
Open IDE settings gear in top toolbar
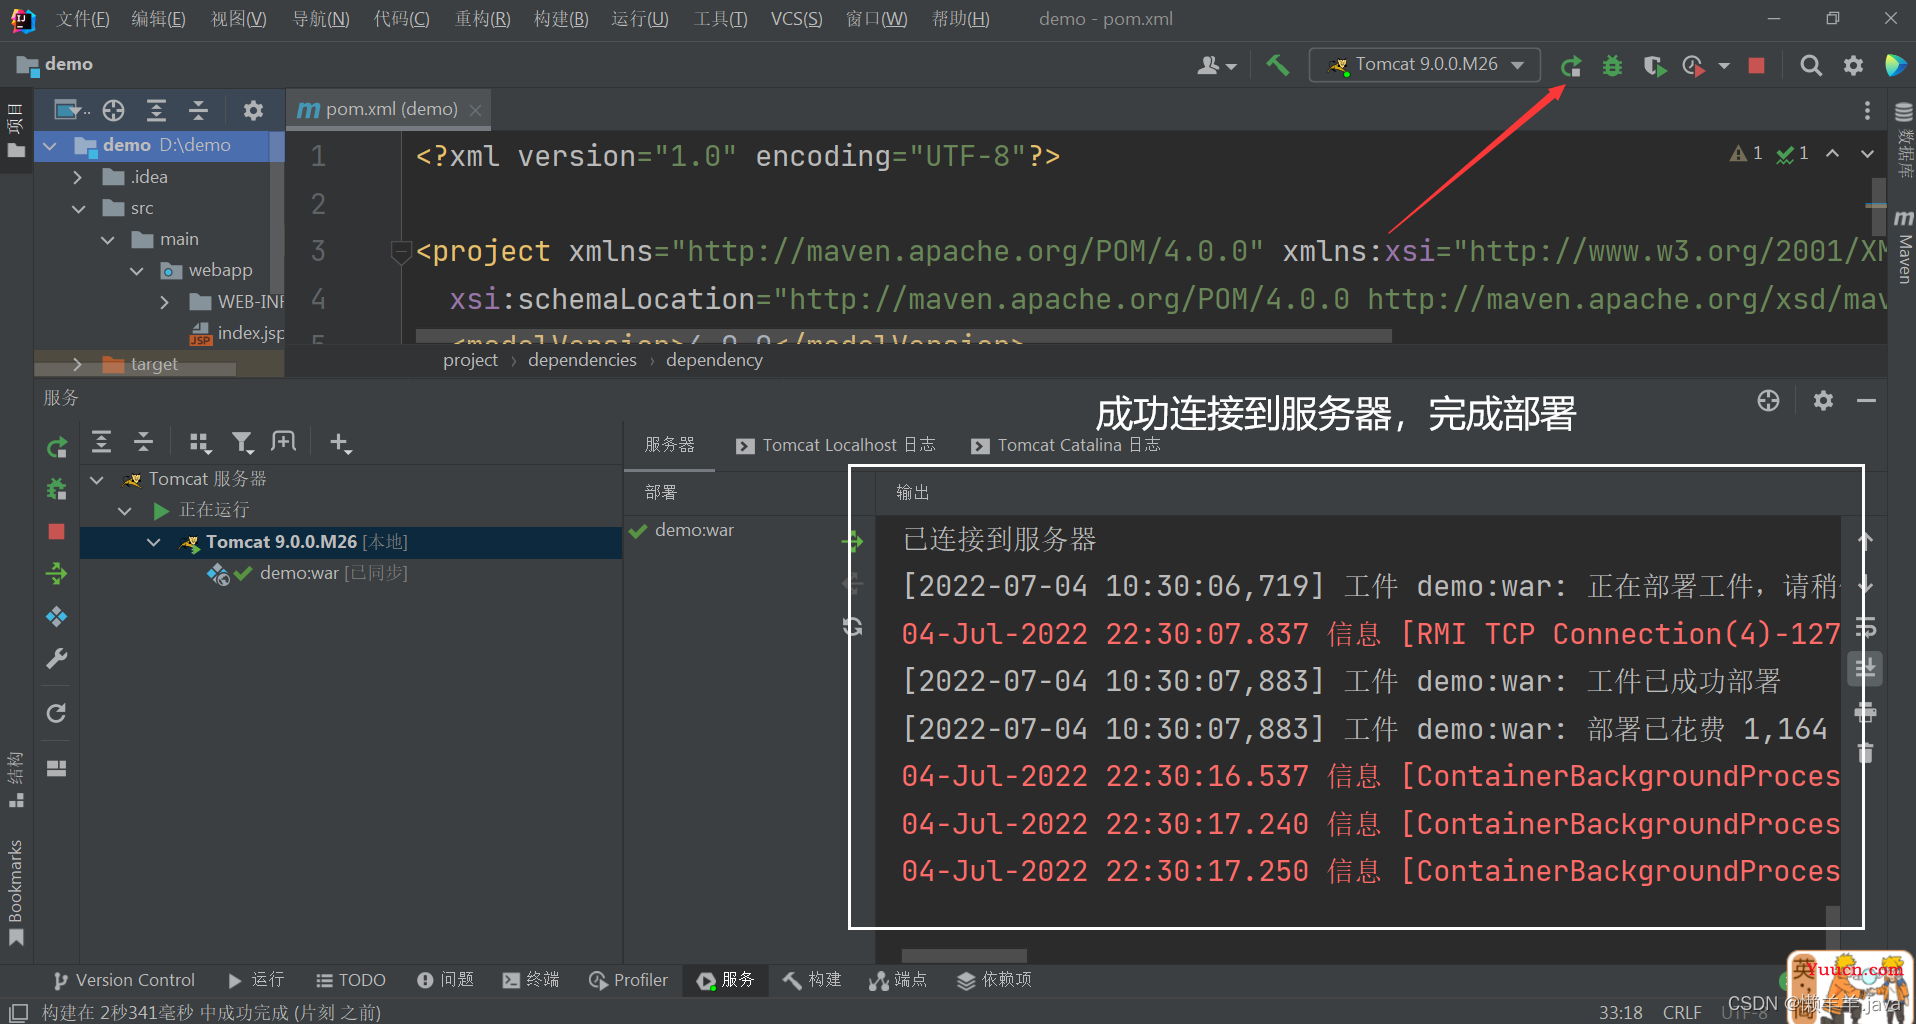pos(1853,66)
